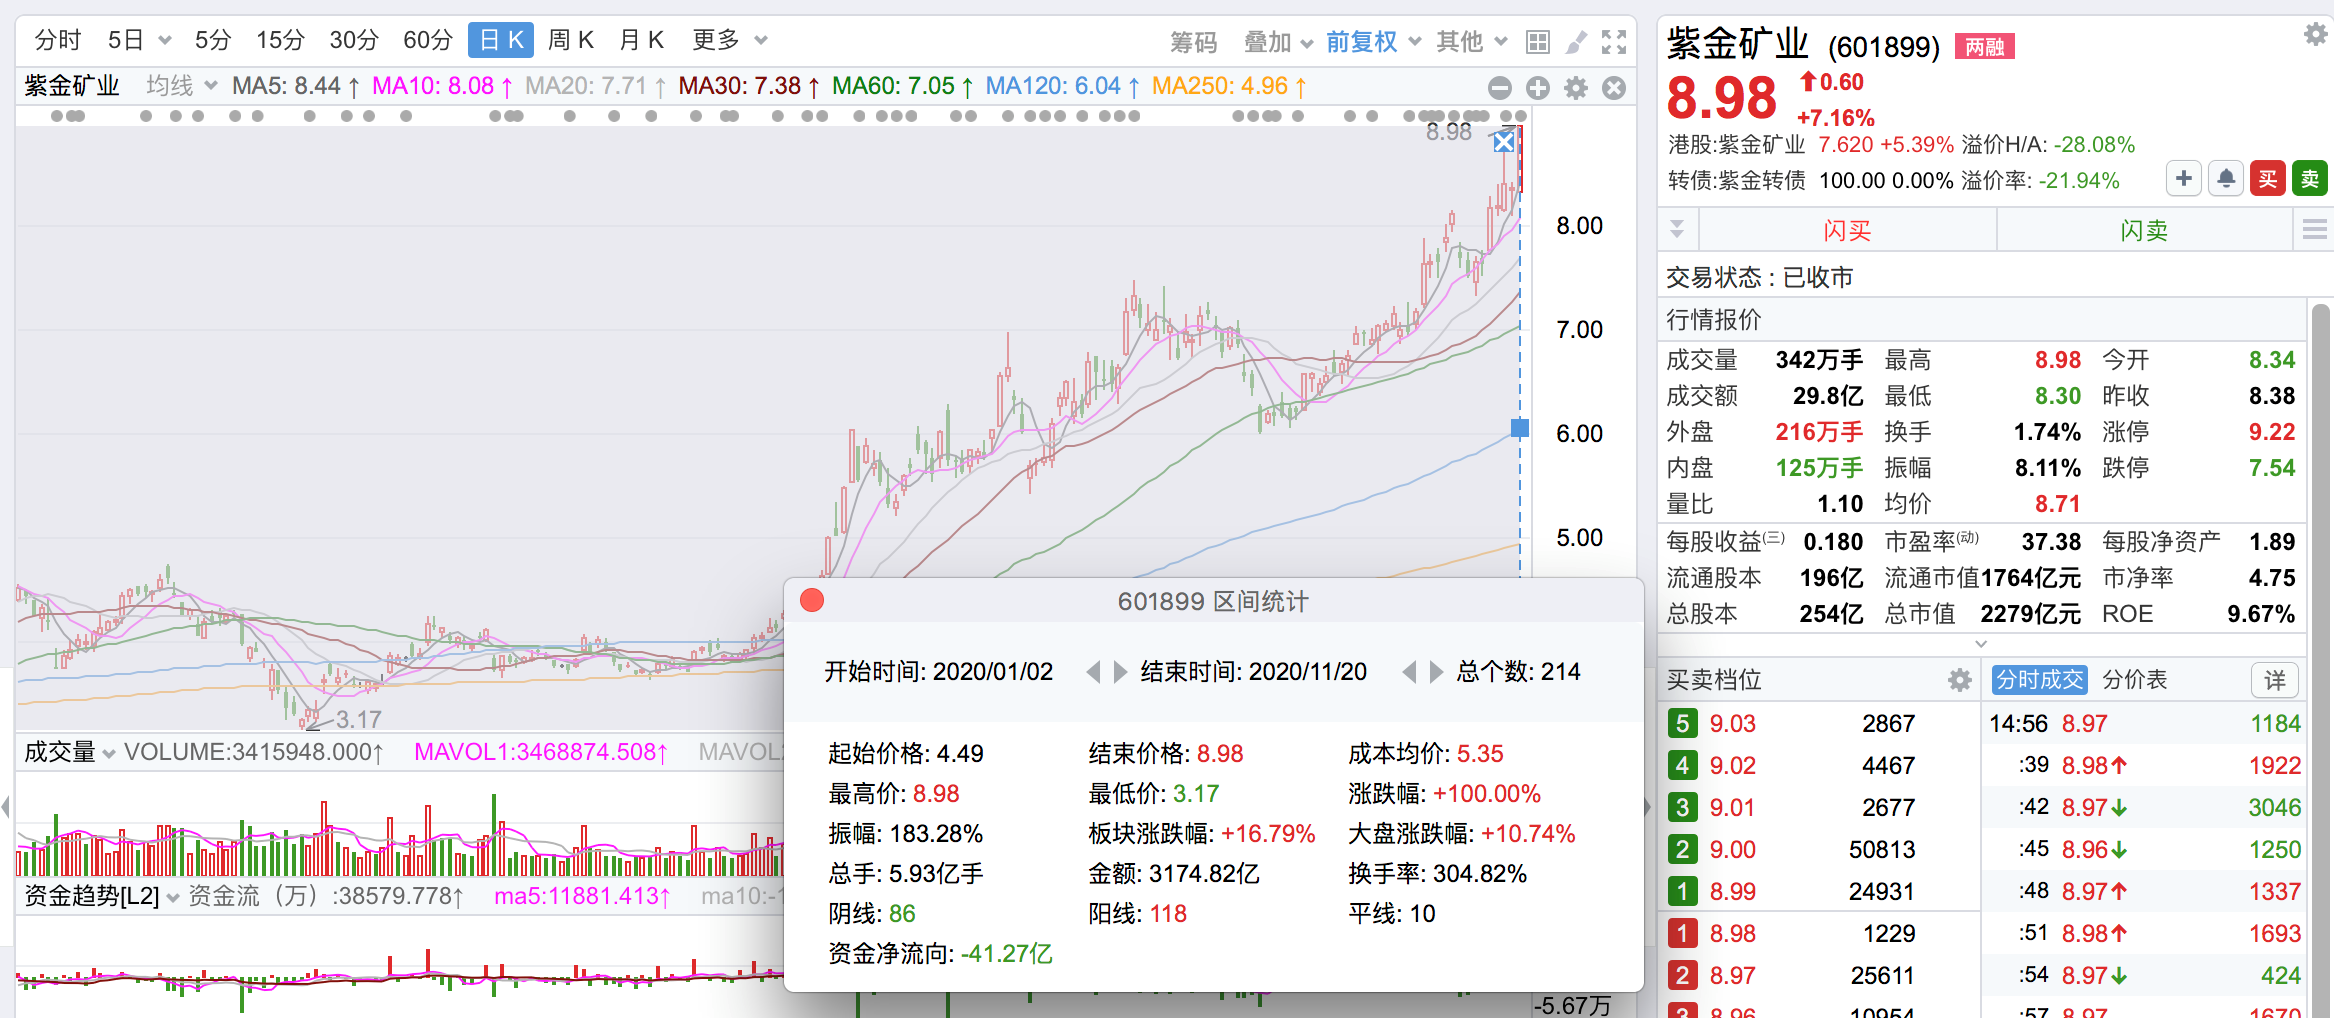Expand the 叠加 overlay dropdown
Image resolution: width=2334 pixels, height=1018 pixels.
1277,42
